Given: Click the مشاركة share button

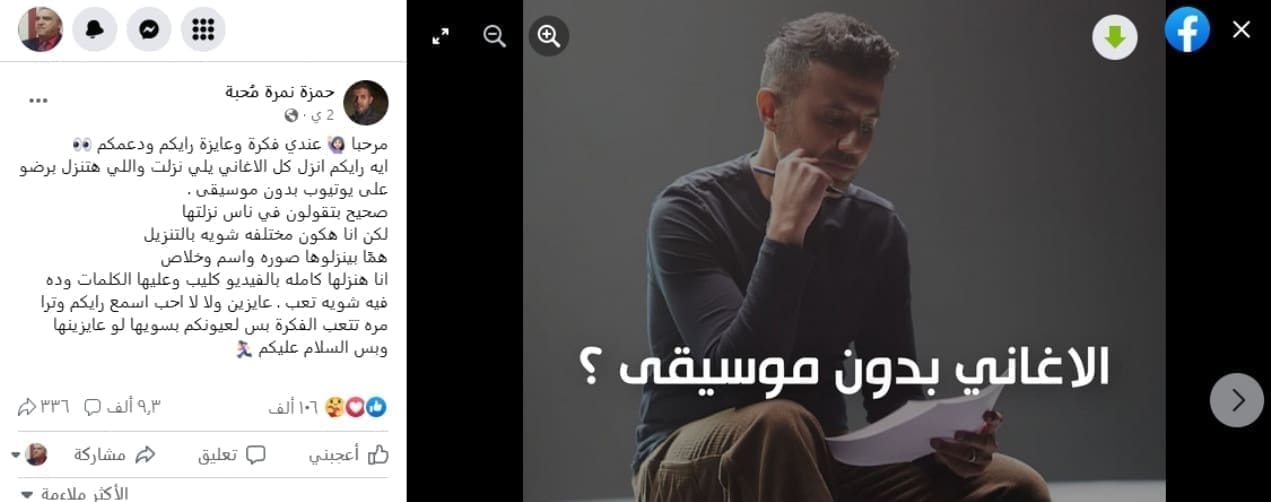Looking at the screenshot, I should 116,455.
